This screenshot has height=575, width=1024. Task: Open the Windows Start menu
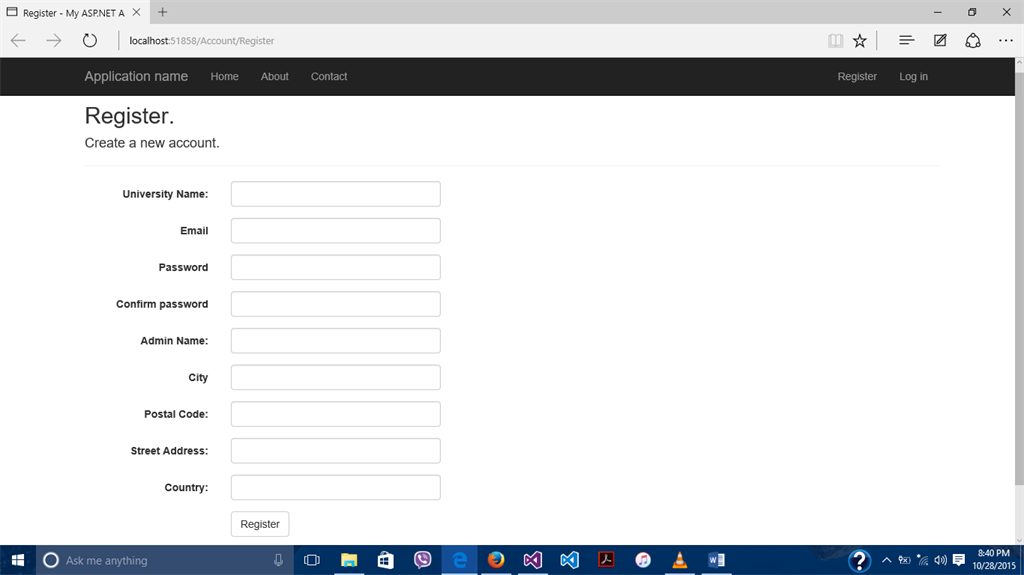pyautogui.click(x=18, y=560)
